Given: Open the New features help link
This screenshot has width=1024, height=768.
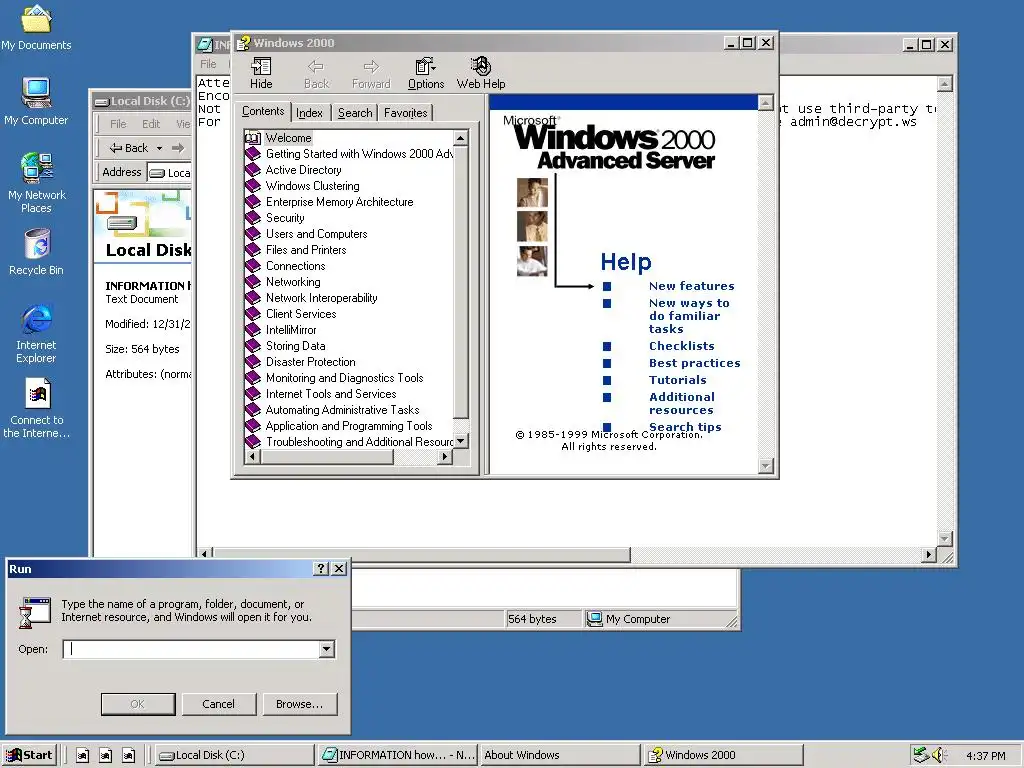Looking at the screenshot, I should pos(692,286).
